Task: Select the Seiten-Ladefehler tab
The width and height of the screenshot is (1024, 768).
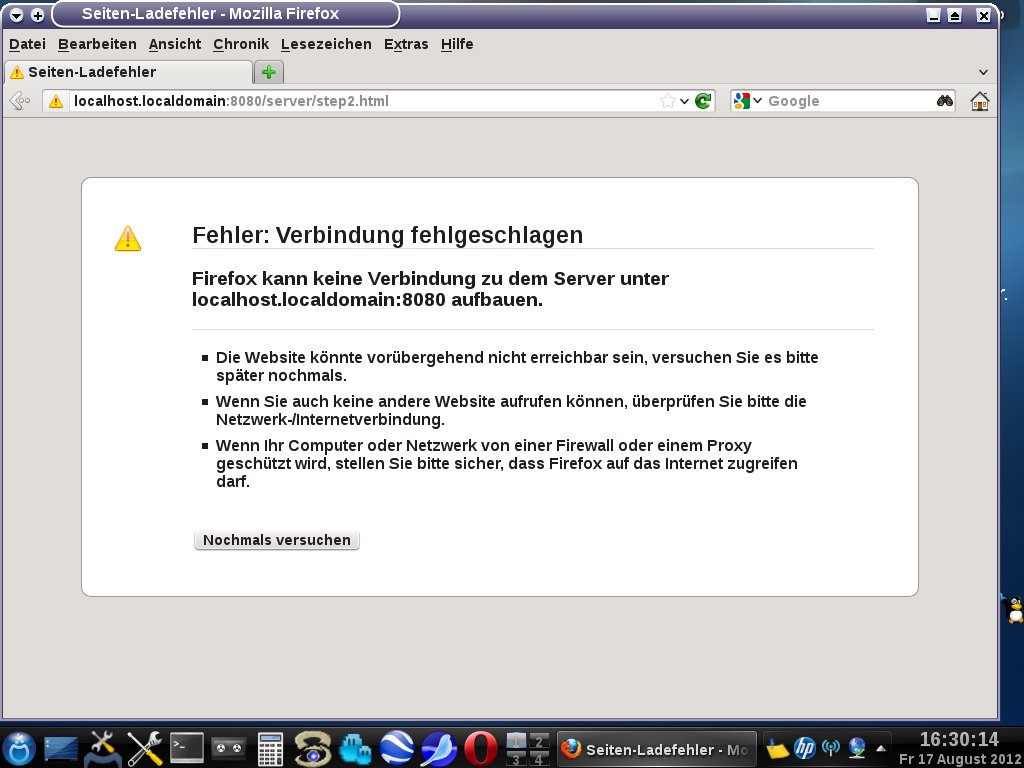Action: (128, 72)
